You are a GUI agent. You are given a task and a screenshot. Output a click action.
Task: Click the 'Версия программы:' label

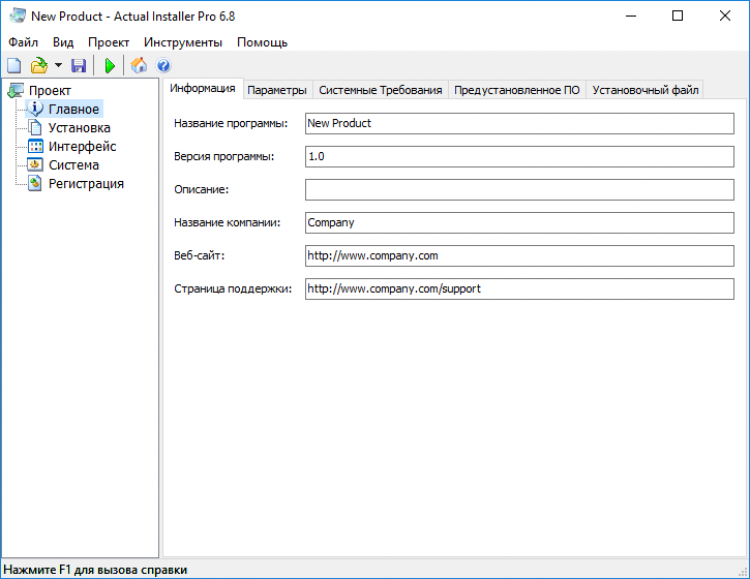tap(224, 156)
